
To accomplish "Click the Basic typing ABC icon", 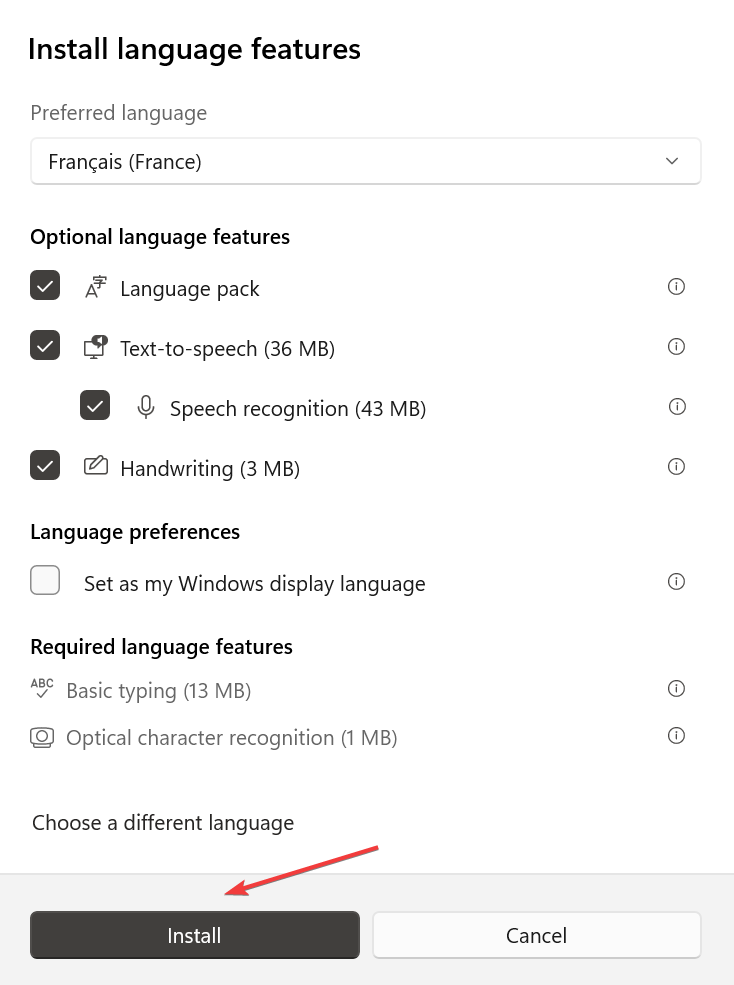I will tap(42, 689).
